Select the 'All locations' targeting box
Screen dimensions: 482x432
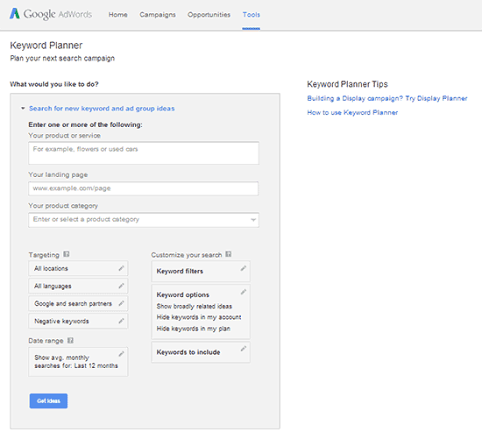click(78, 268)
